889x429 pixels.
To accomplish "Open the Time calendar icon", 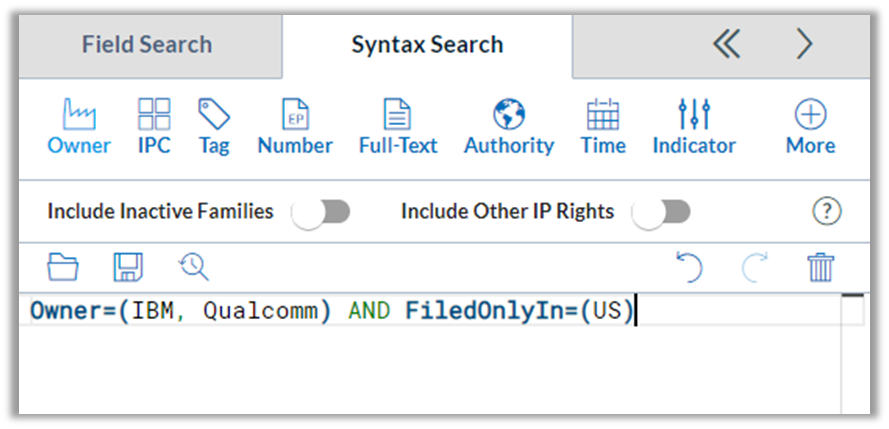I will pos(603,114).
